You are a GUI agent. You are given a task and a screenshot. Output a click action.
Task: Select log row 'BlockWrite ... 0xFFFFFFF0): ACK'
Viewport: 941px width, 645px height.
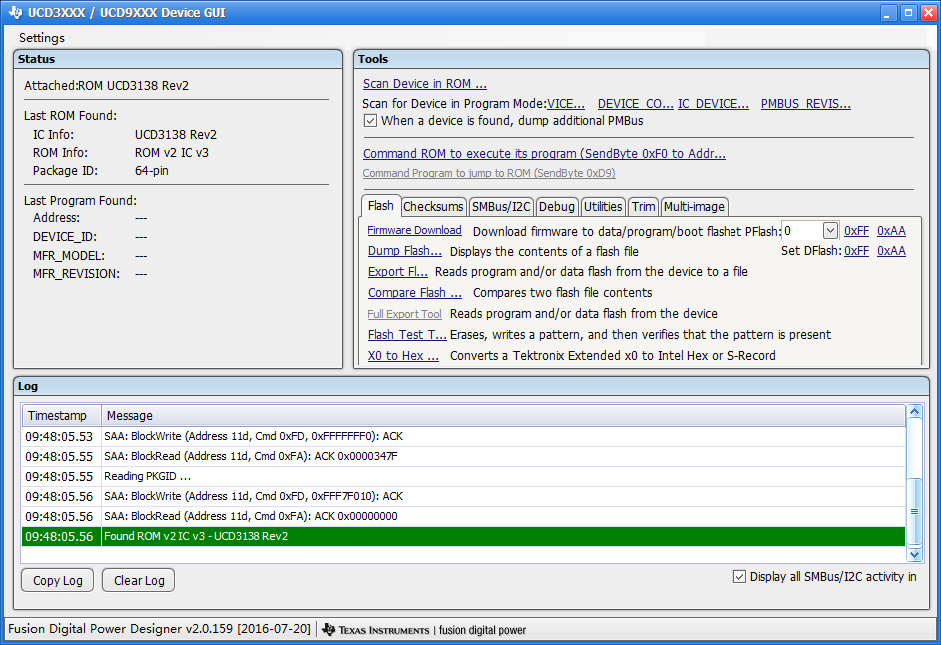(463, 436)
